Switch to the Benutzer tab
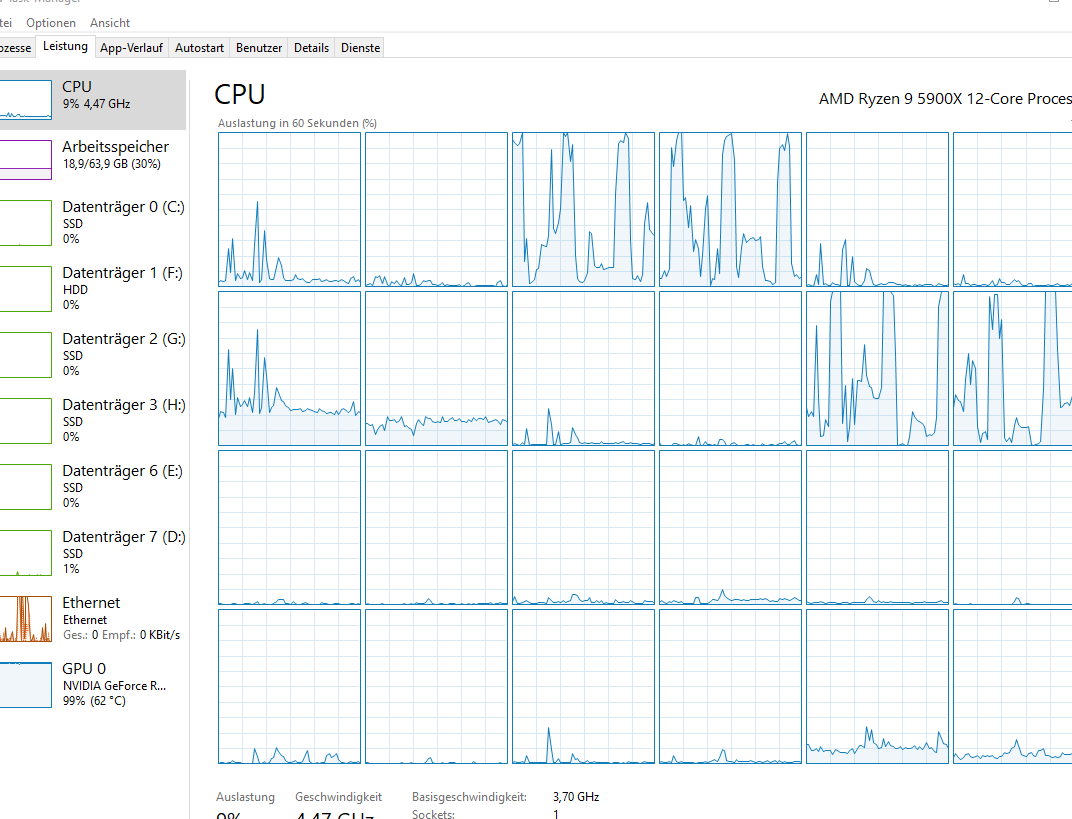The width and height of the screenshot is (1072, 819). click(x=259, y=47)
